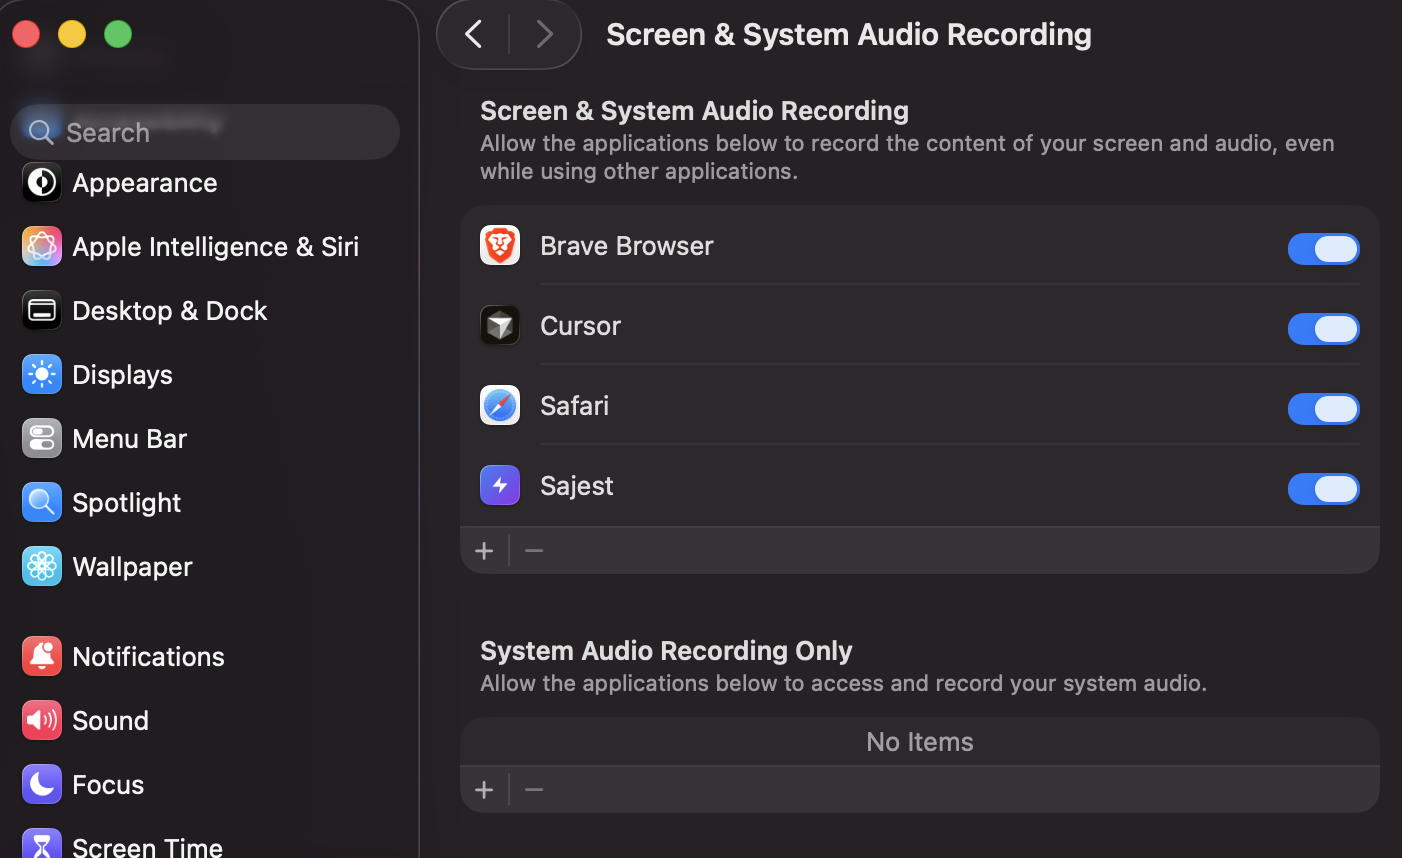Click the Focus moon icon
This screenshot has height=858, width=1402.
click(x=42, y=785)
